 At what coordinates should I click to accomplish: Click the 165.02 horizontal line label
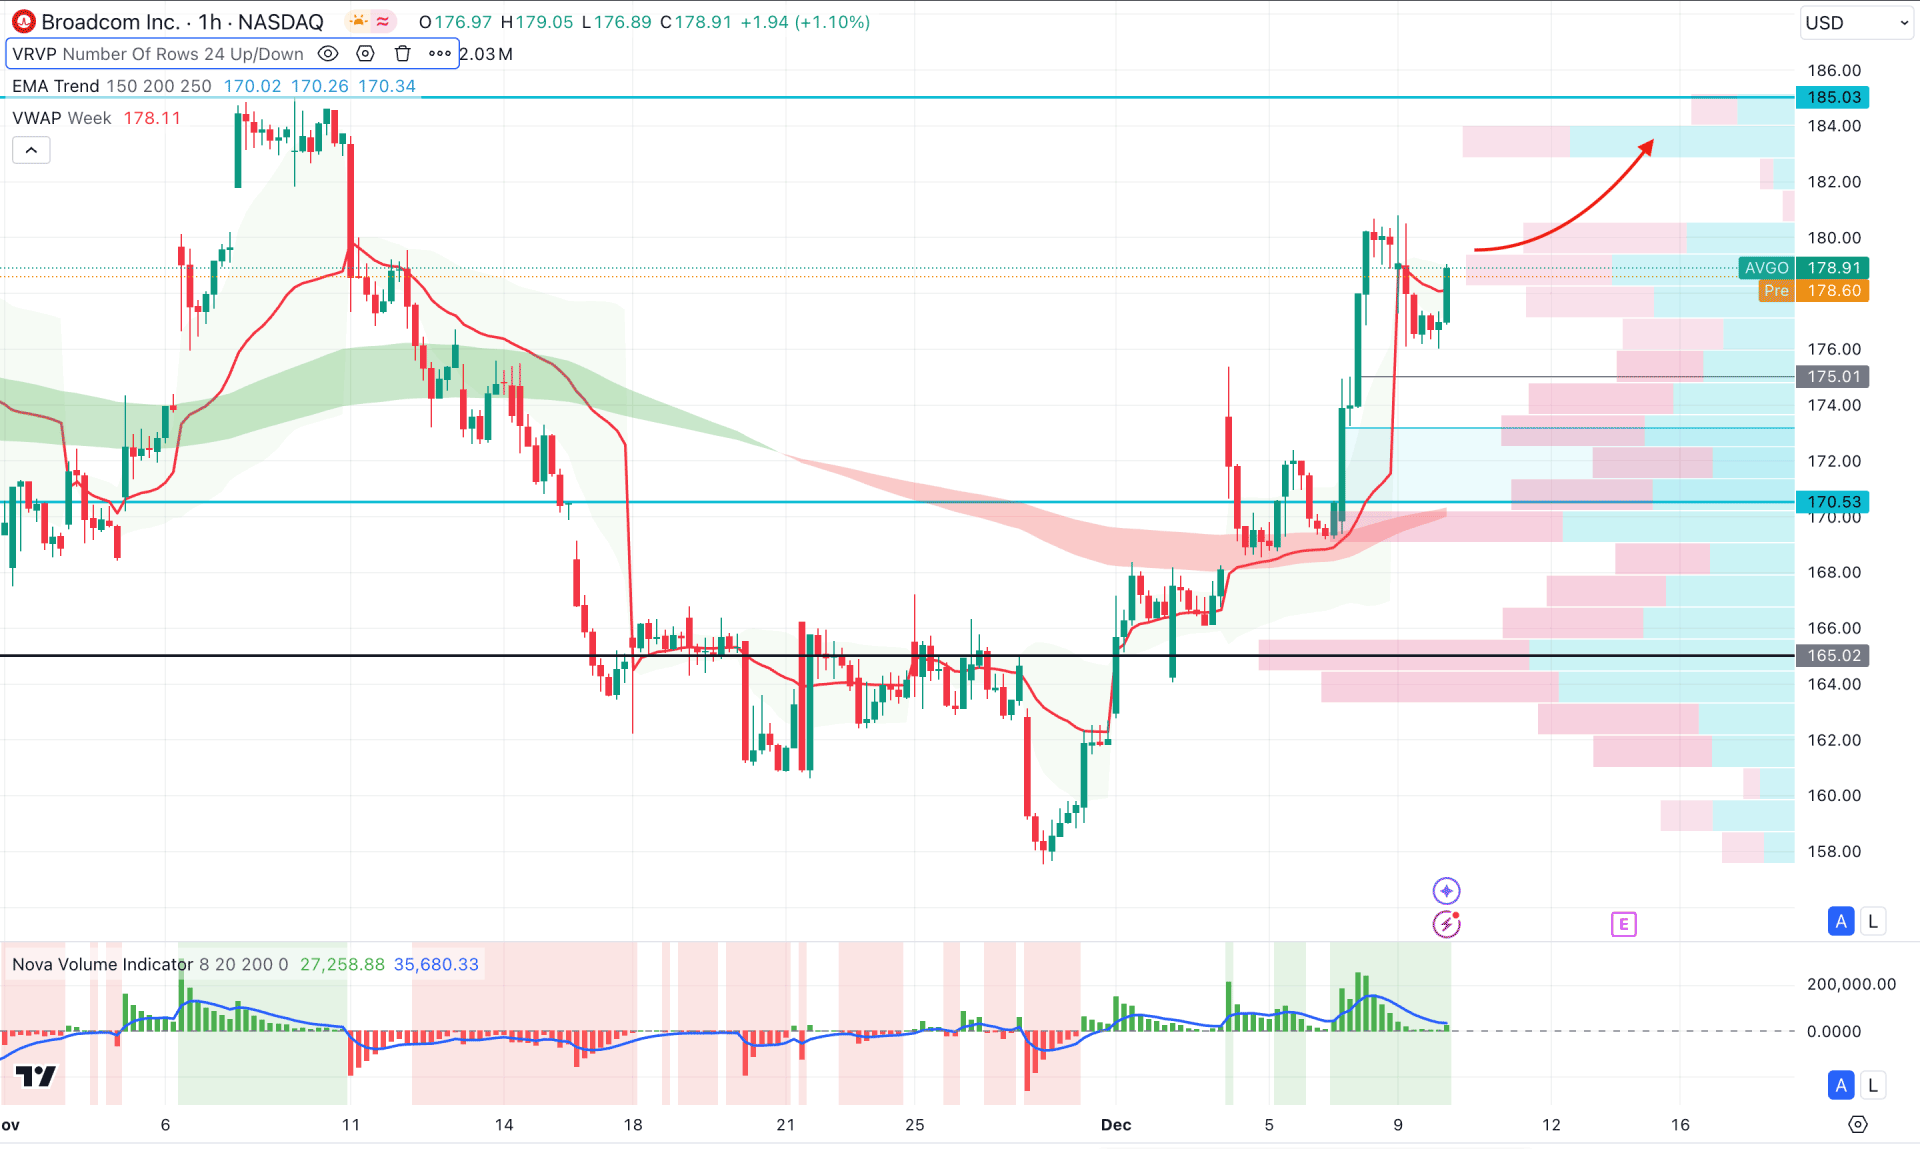1833,655
